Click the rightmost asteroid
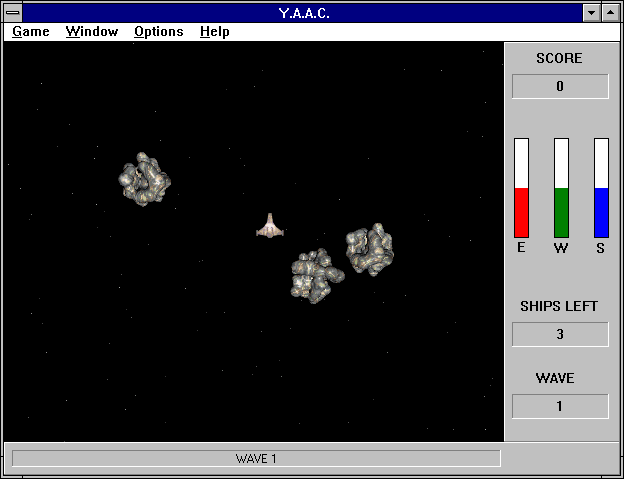Image resolution: width=624 pixels, height=479 pixels. [x=370, y=249]
